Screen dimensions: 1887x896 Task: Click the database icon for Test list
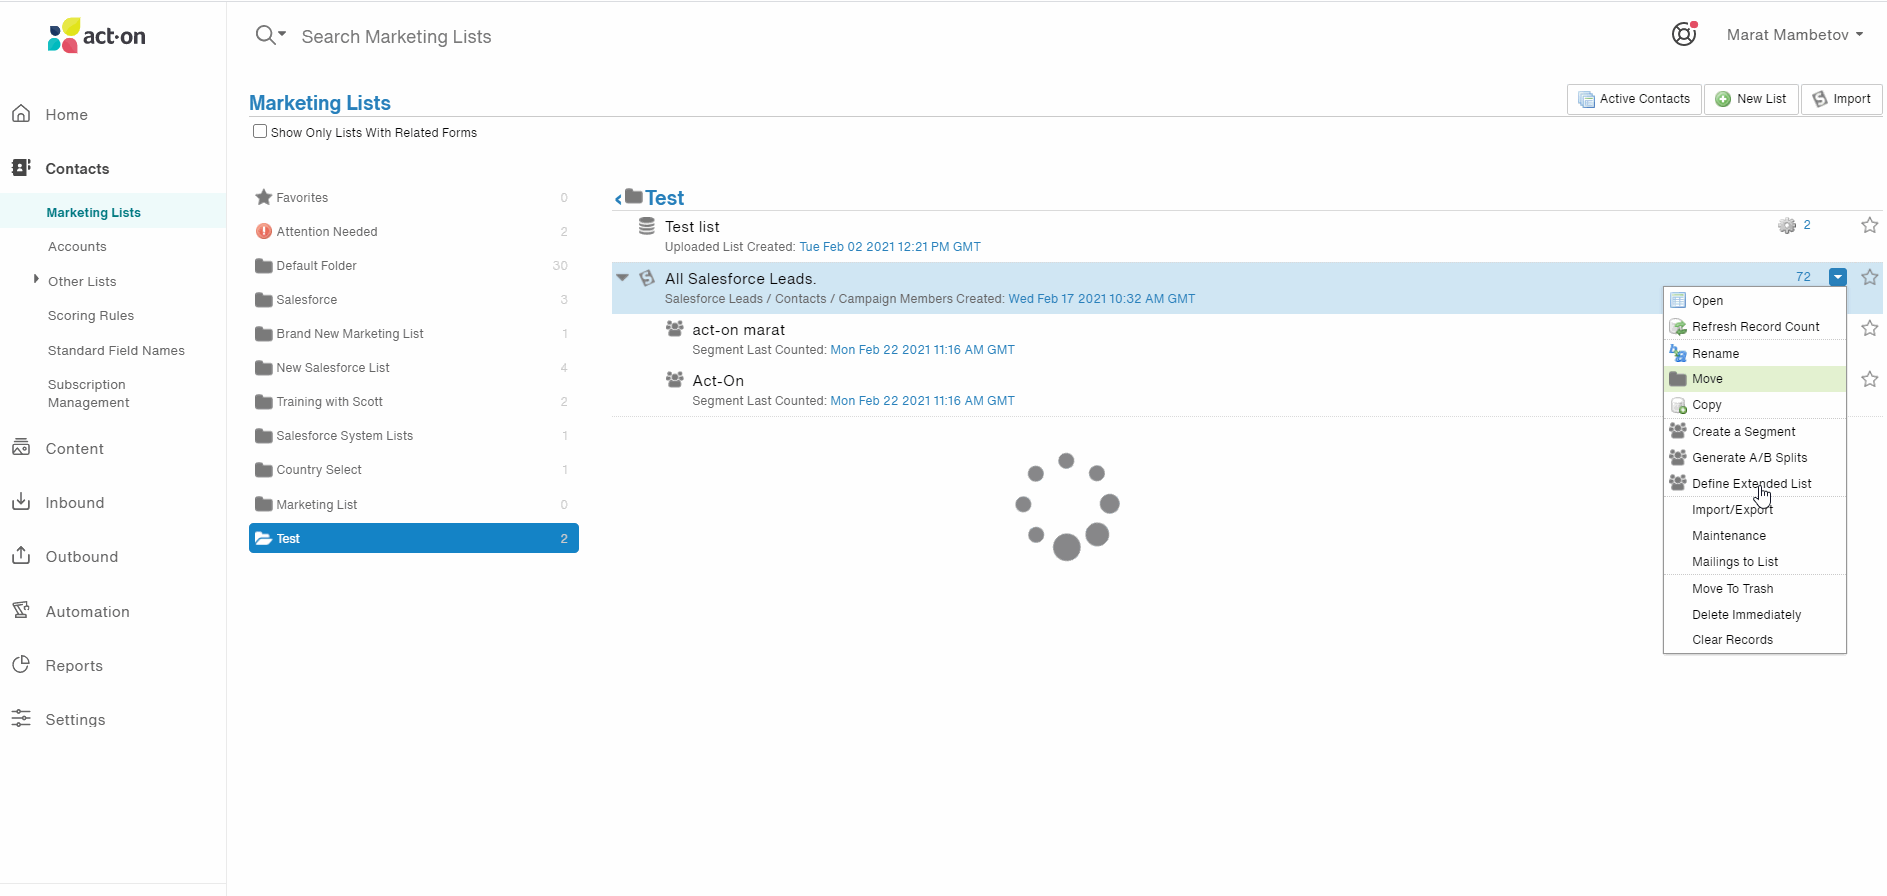click(647, 226)
